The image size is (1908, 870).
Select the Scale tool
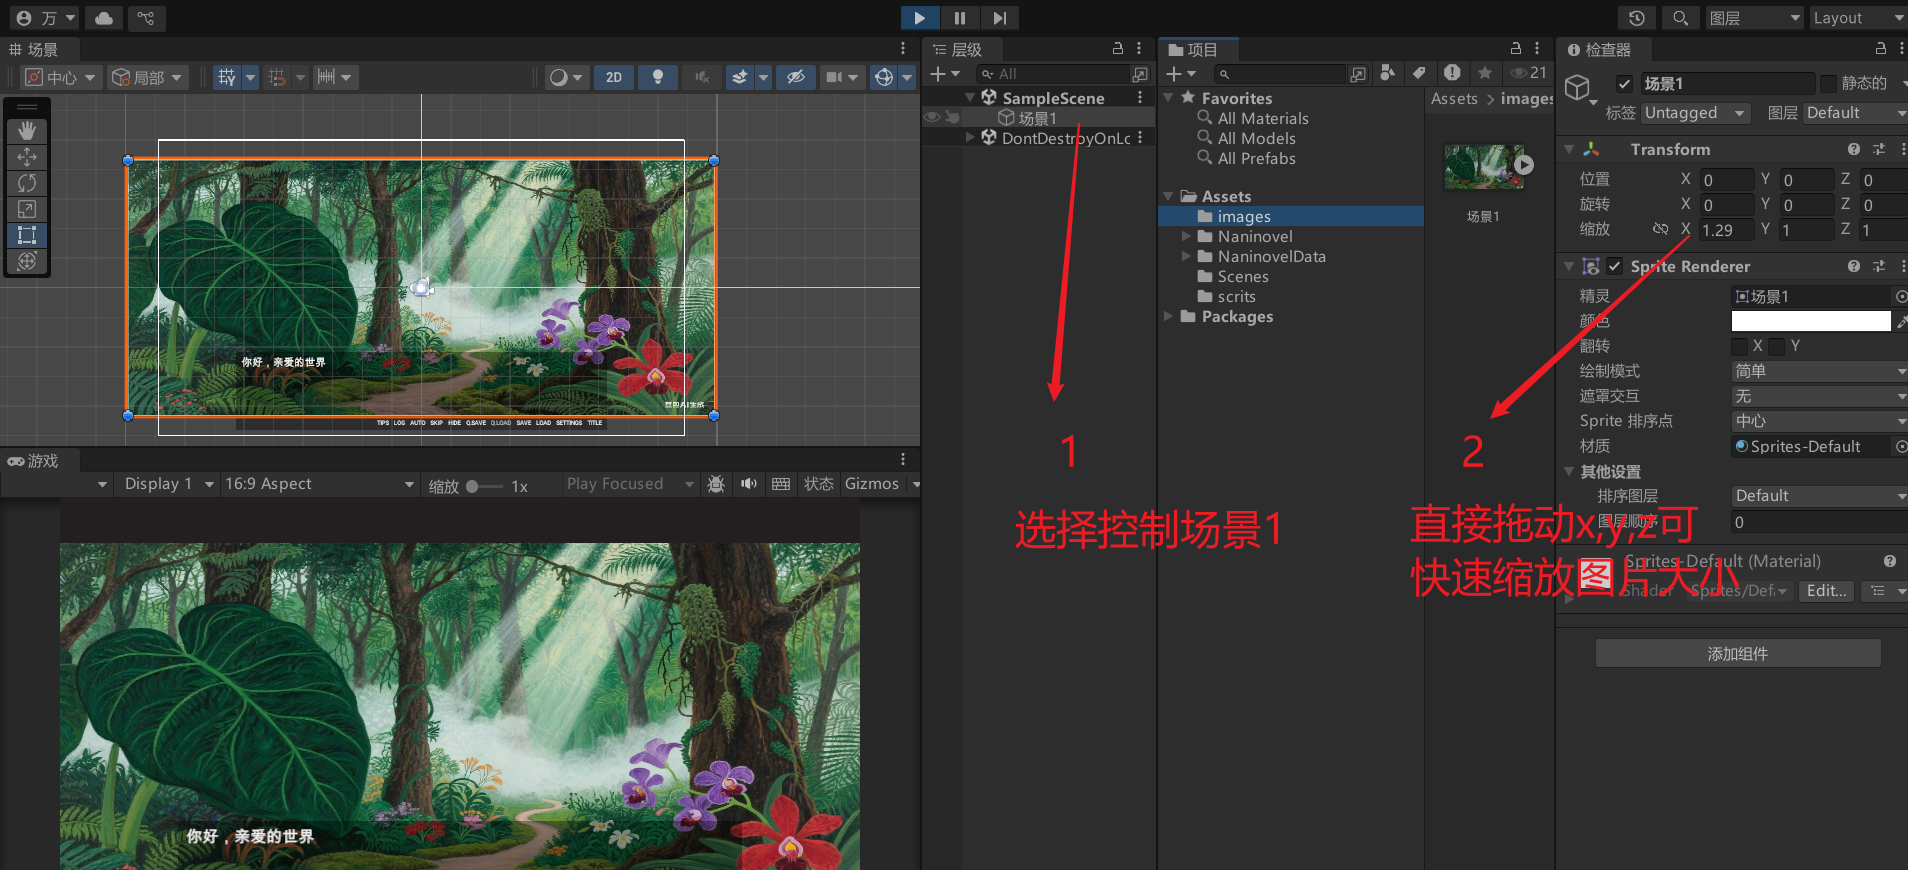[x=27, y=209]
